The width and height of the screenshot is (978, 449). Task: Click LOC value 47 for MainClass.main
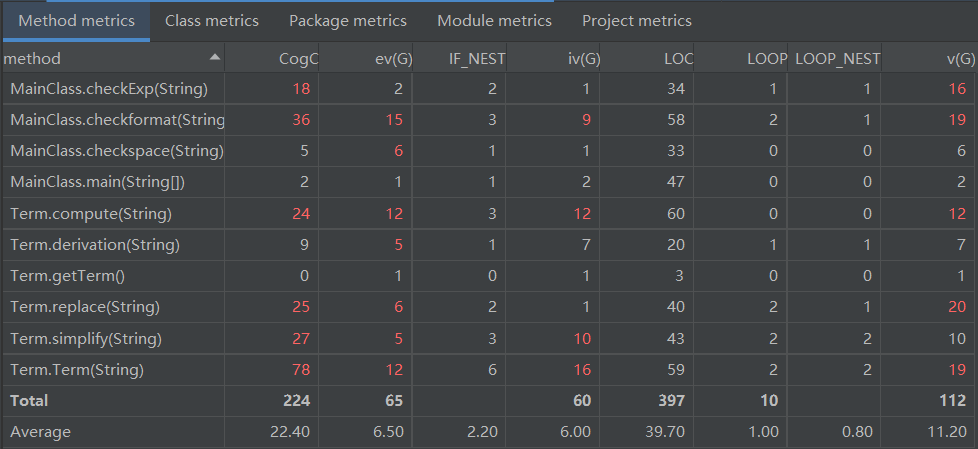675,182
